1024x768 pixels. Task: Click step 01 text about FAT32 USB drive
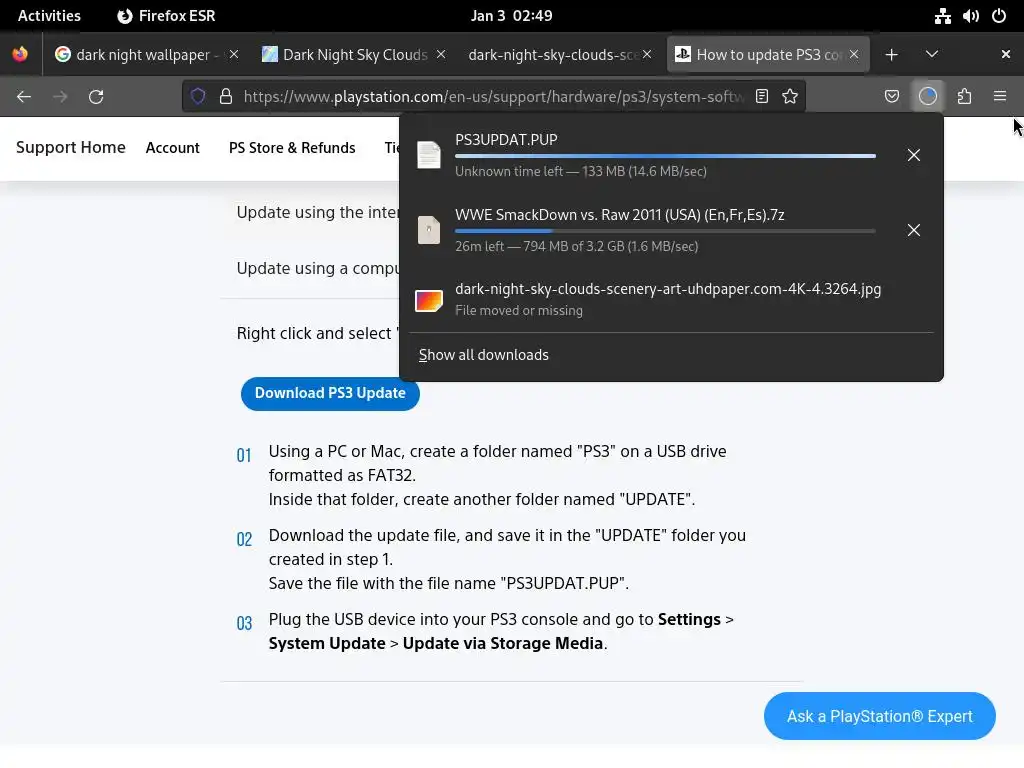tap(498, 475)
